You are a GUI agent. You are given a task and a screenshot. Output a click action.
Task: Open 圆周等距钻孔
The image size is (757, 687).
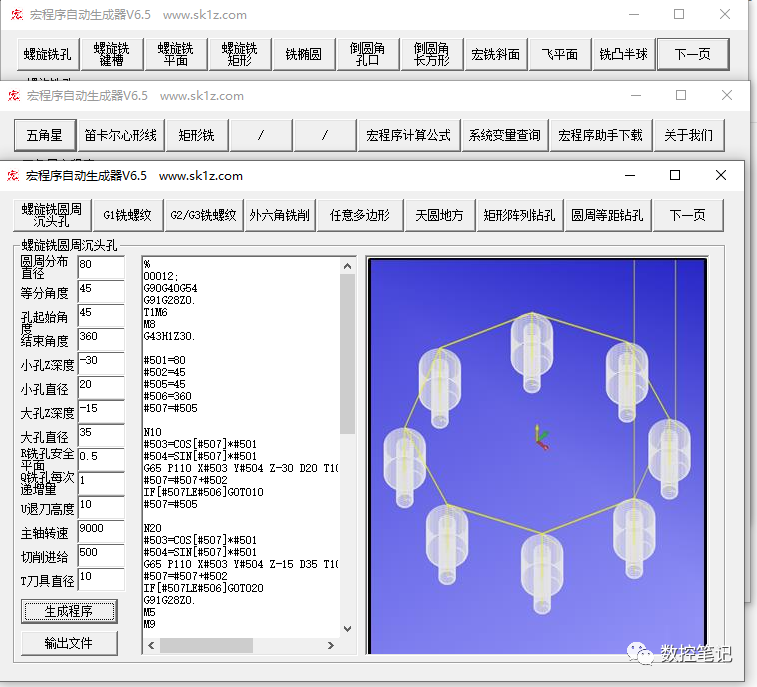point(608,215)
